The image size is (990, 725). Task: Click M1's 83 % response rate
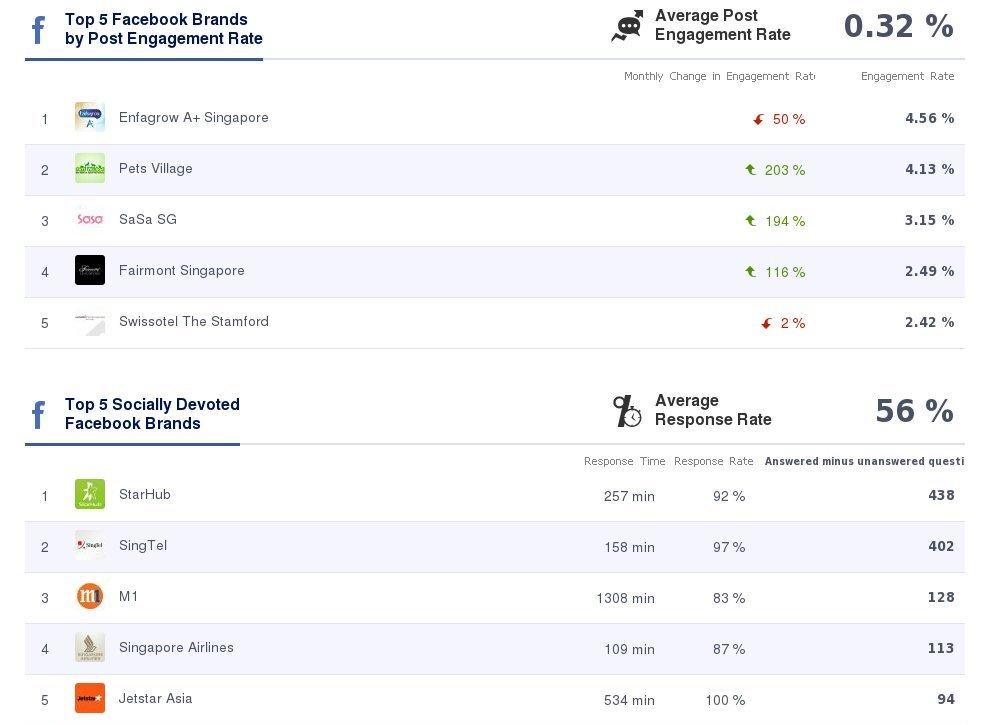coord(729,598)
